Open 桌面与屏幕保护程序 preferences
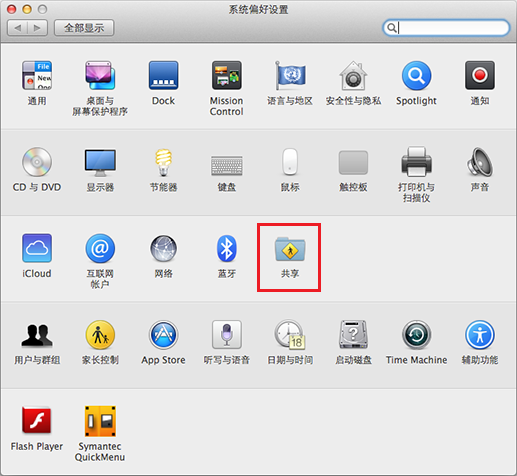 click(x=100, y=75)
